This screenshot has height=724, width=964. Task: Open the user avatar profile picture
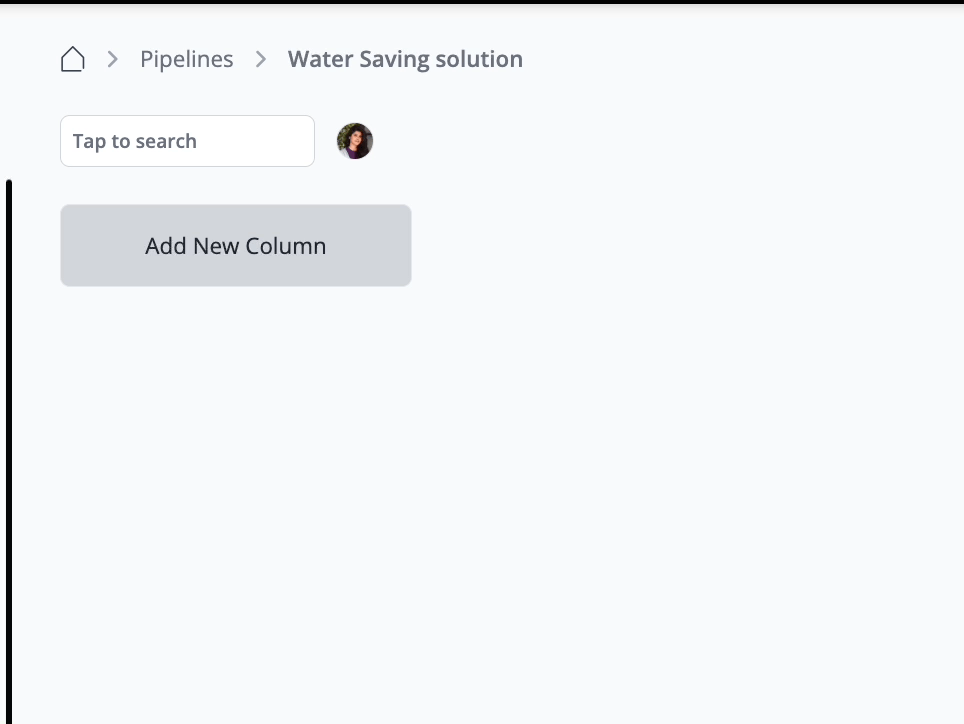coord(355,141)
